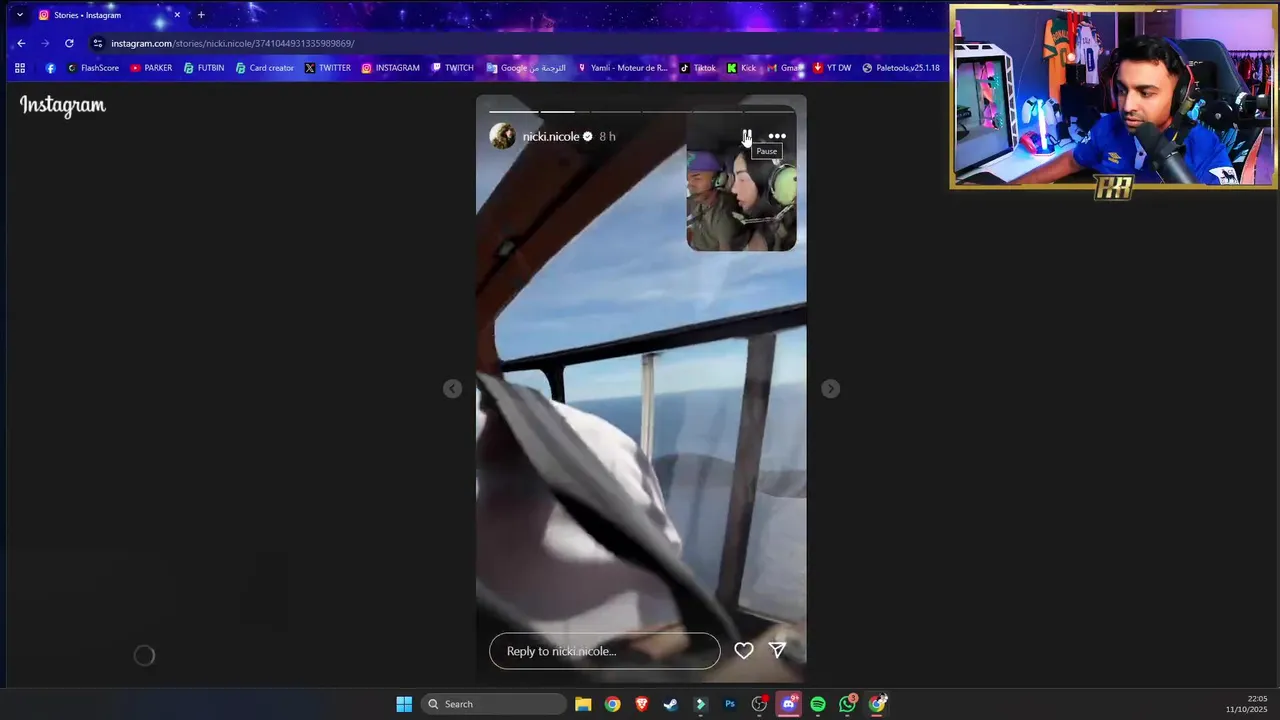View site information icon in address bar
1280x720 pixels.
coord(97,43)
